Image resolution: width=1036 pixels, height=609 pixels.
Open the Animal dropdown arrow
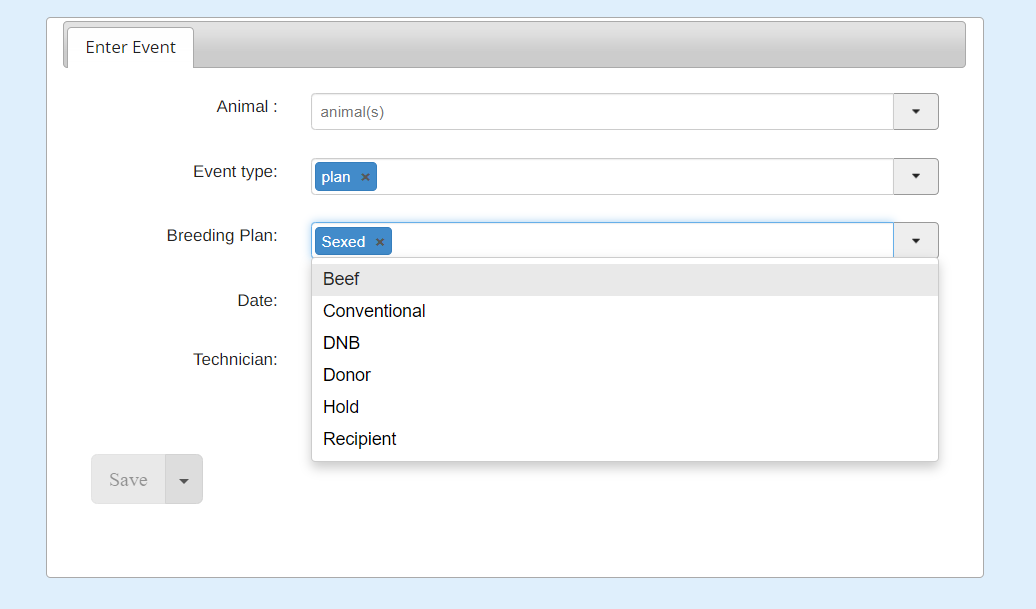(x=915, y=112)
